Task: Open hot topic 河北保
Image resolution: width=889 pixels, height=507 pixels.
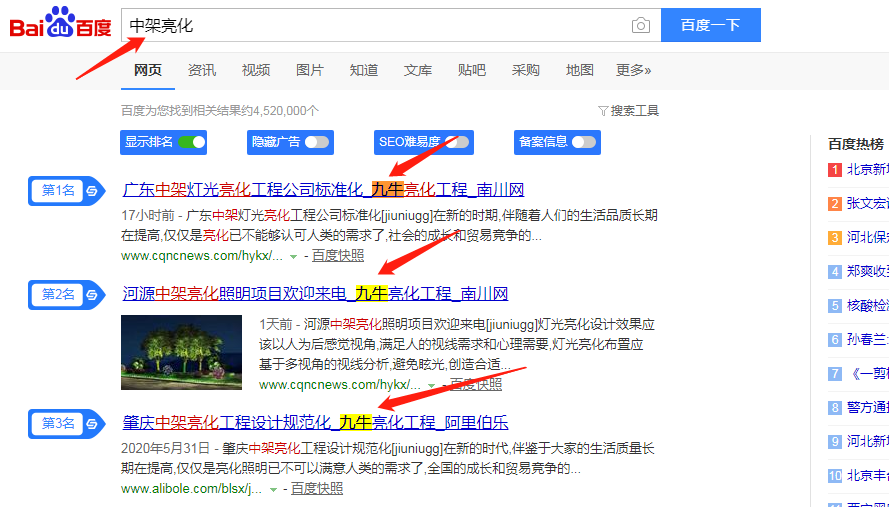Action: (x=867, y=238)
